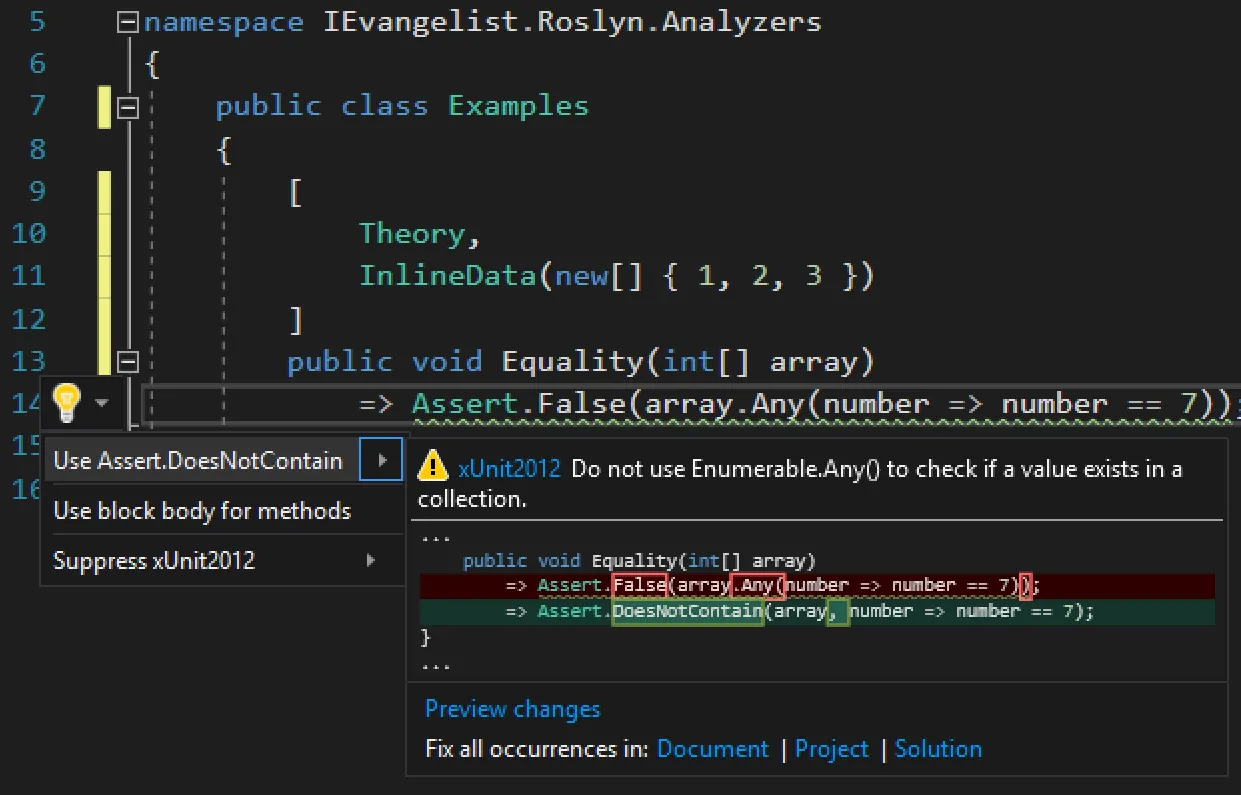Fix all occurrences in Document

(712, 749)
